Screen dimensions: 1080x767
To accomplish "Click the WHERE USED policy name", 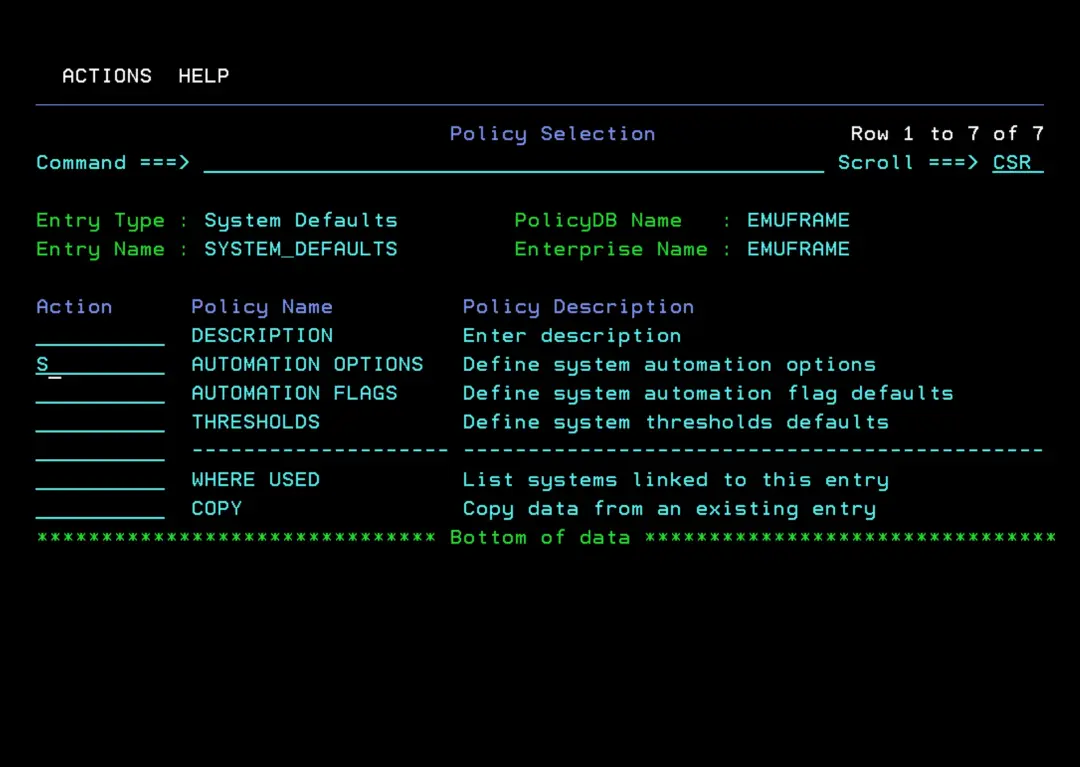I will click(x=256, y=481).
